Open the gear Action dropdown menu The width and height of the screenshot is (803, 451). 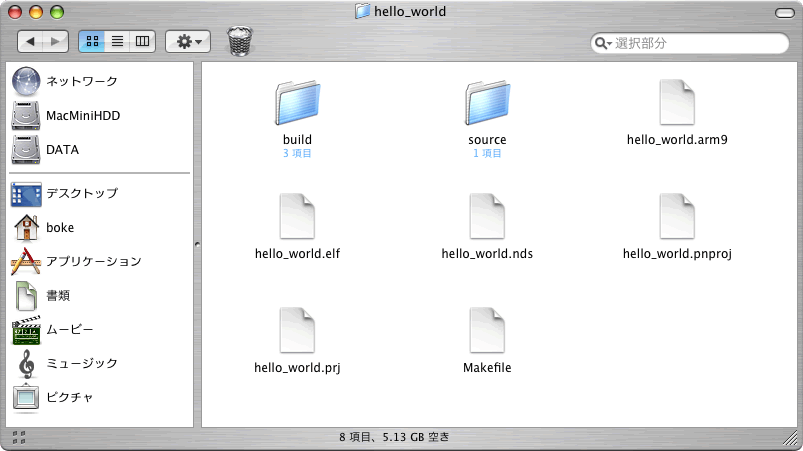[188, 41]
